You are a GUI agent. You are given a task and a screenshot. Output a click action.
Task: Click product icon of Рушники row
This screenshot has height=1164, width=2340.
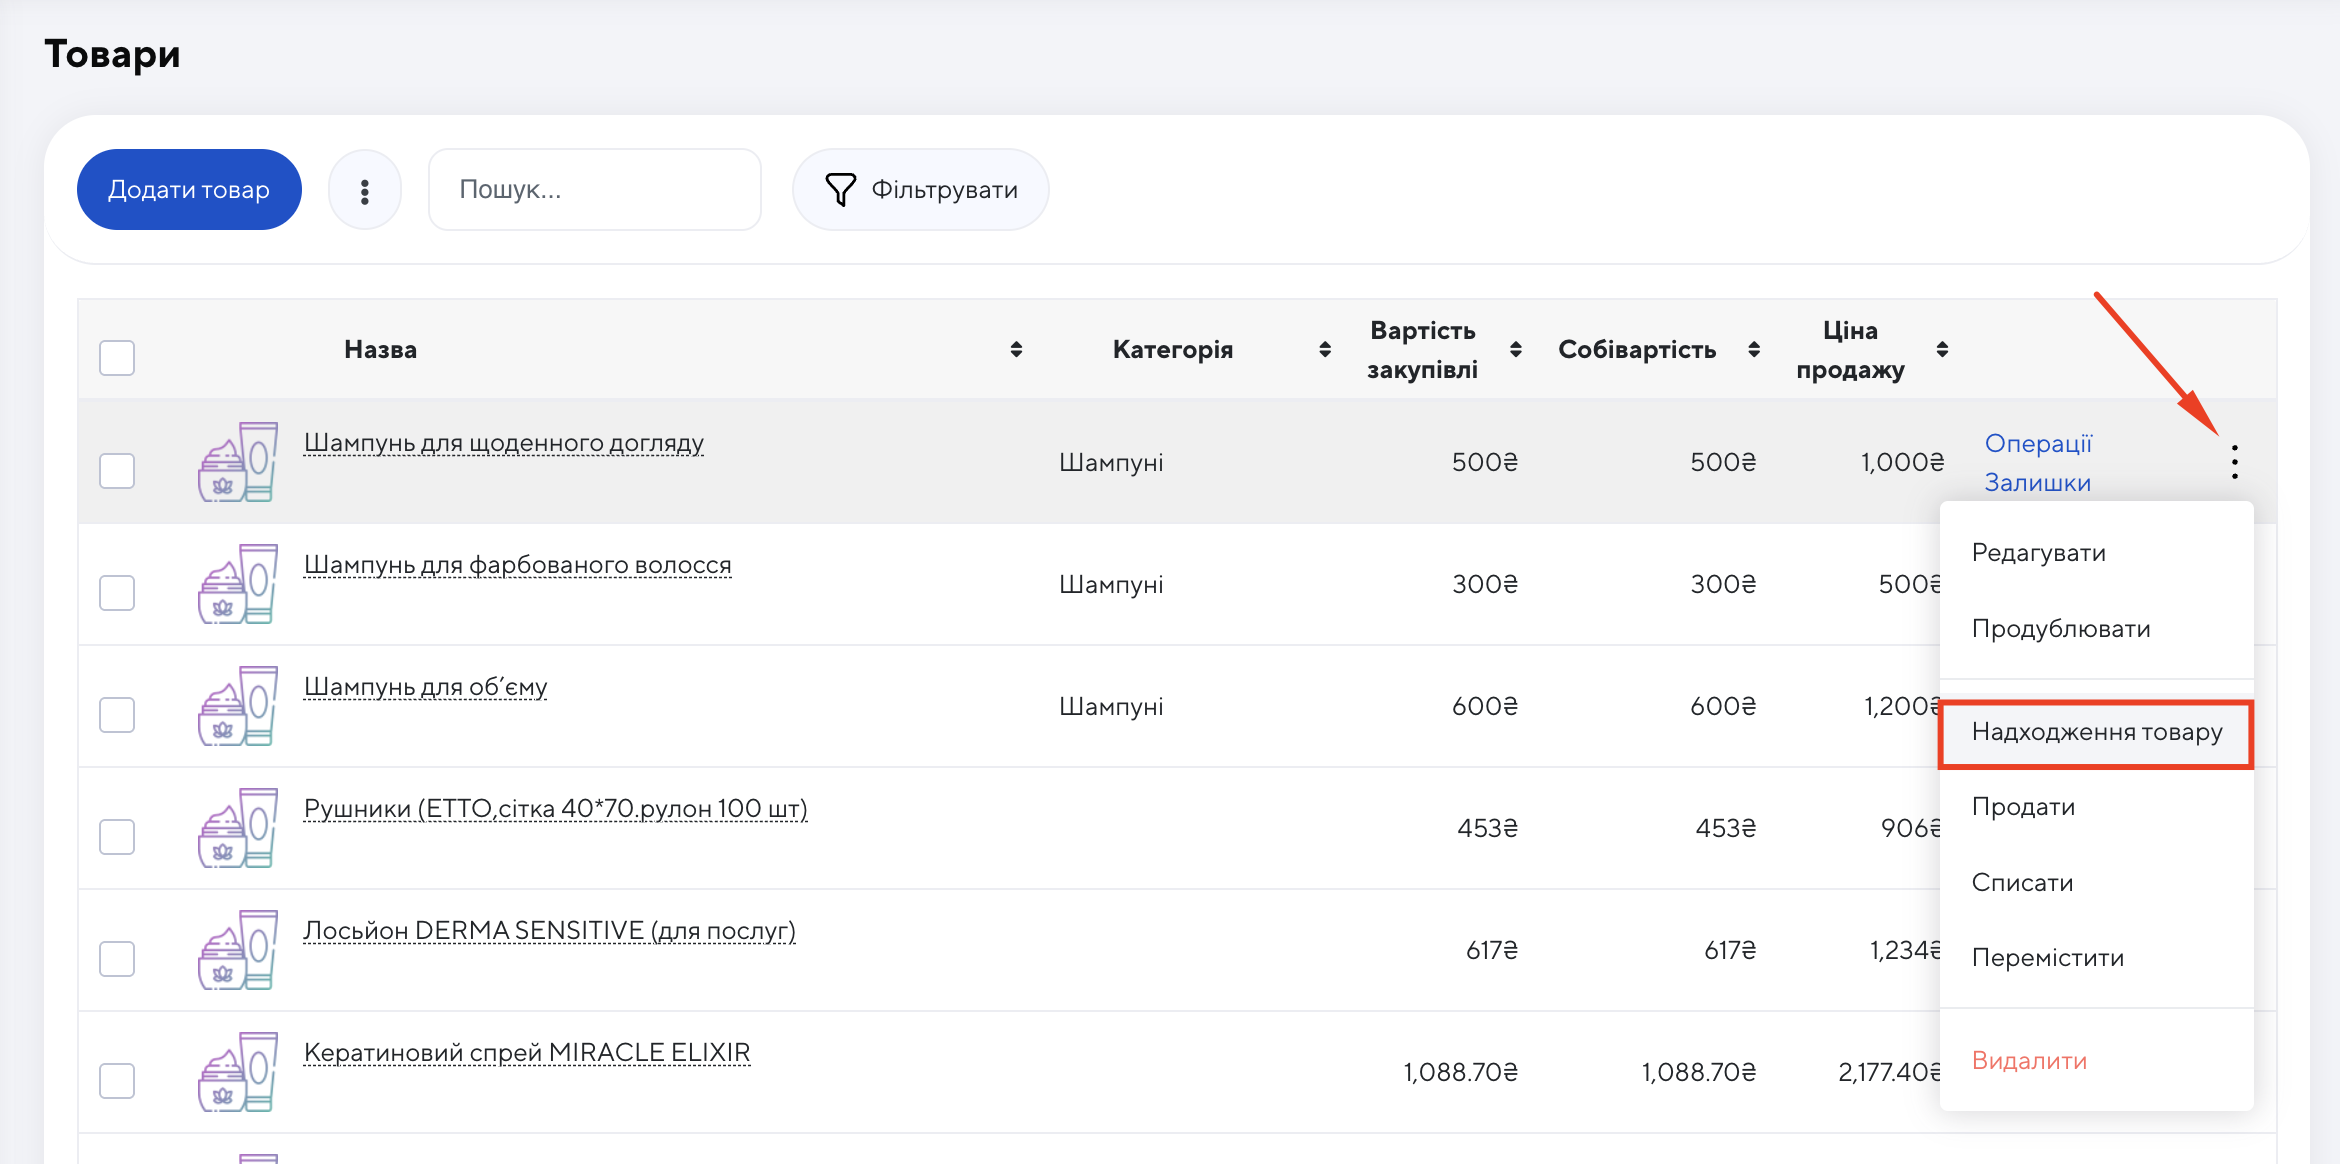(238, 828)
